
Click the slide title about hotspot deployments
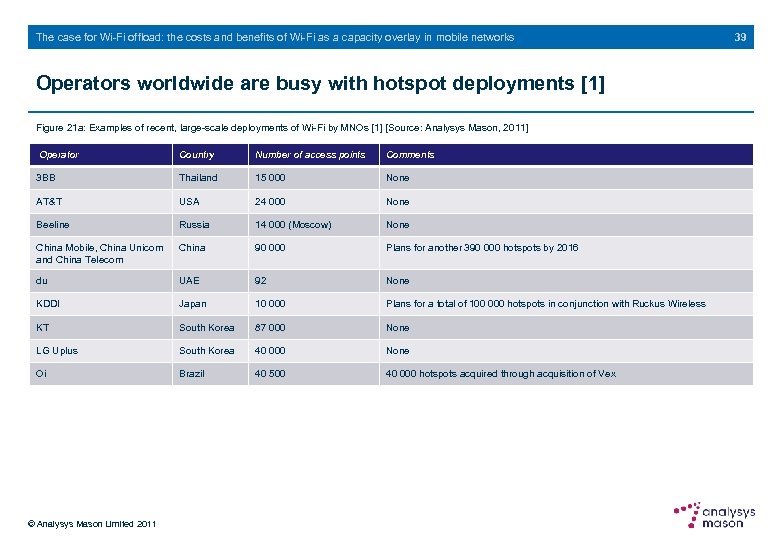point(320,83)
